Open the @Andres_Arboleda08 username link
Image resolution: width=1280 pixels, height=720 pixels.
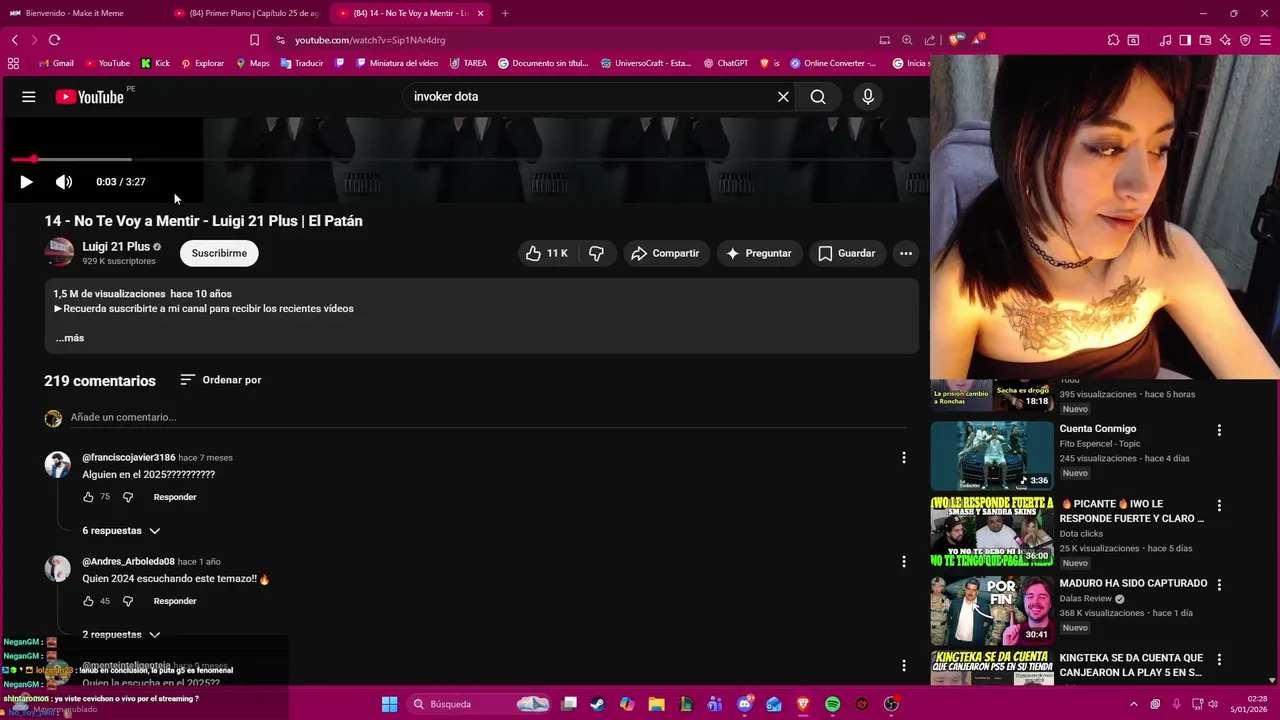(128, 561)
